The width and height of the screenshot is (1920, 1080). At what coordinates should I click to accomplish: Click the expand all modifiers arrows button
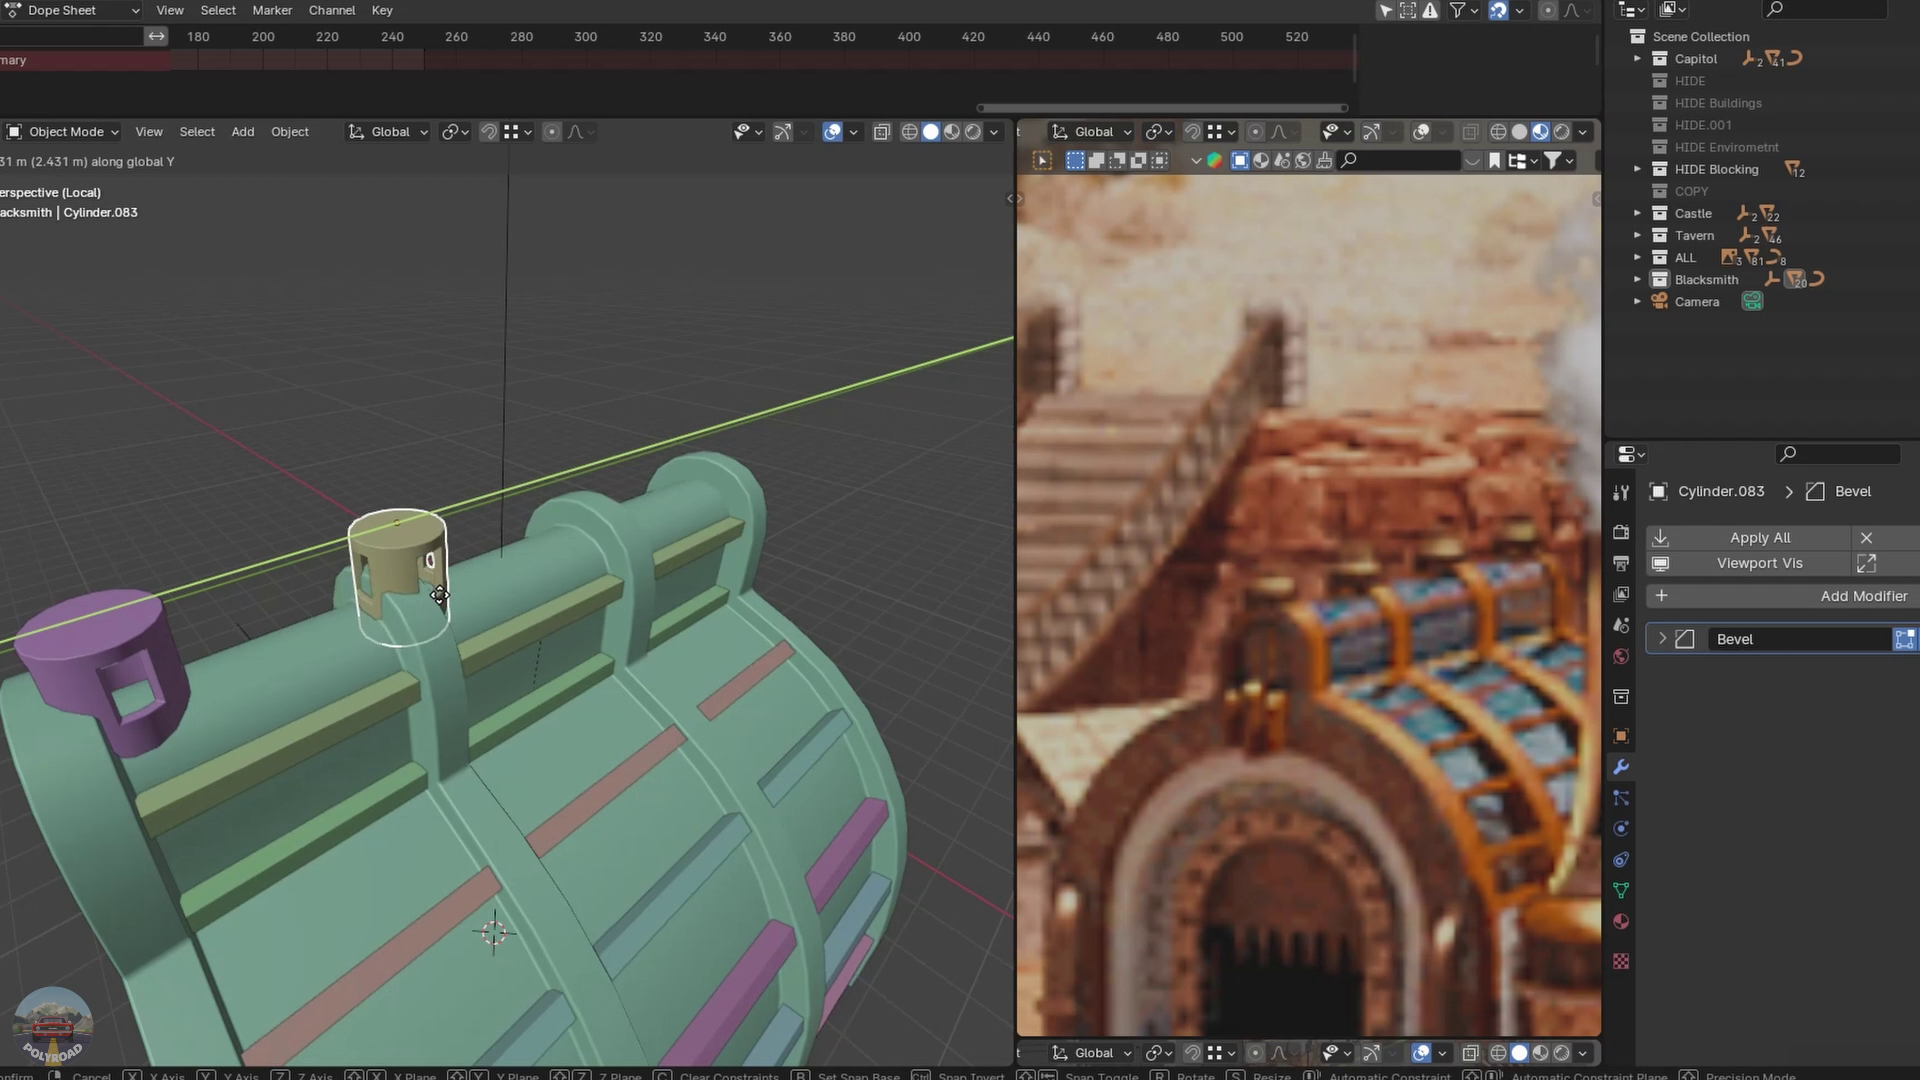tap(1866, 563)
